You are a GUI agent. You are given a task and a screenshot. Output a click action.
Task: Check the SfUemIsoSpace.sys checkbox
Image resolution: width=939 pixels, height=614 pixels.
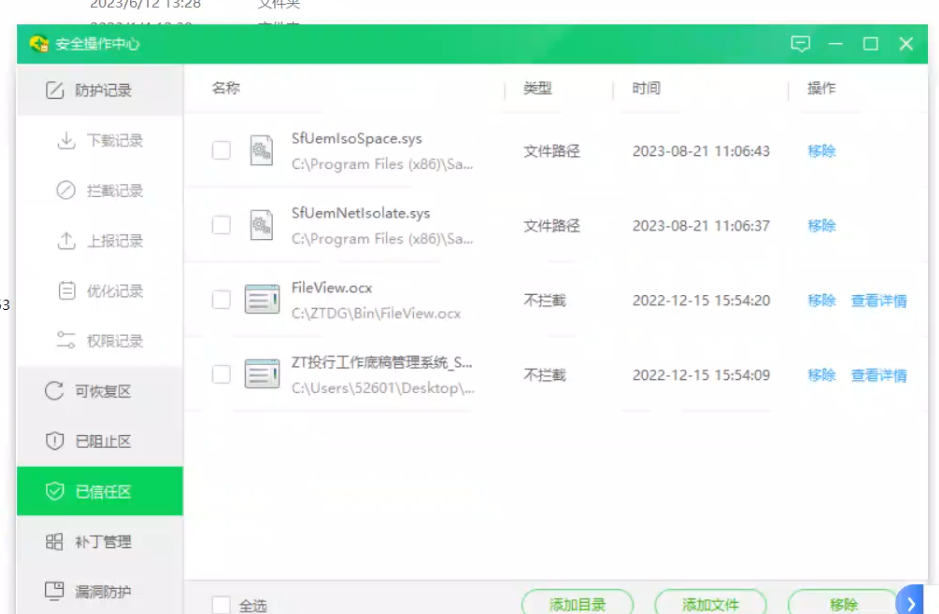[221, 151]
